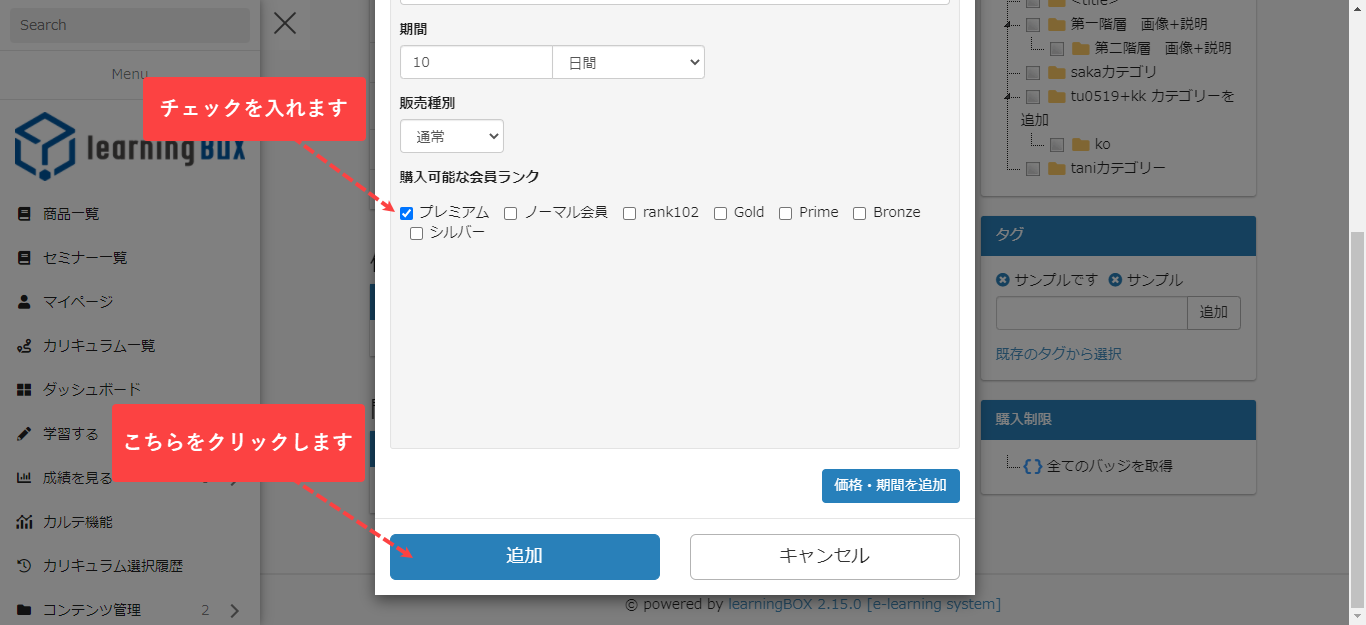Close the dialog with the X icon

click(285, 23)
